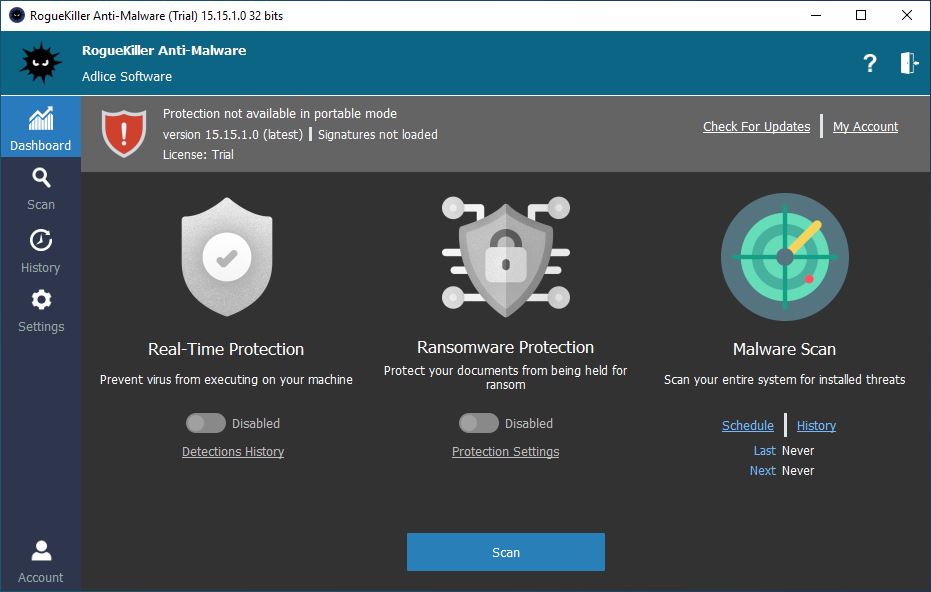Open the History clock sidebar item

(40, 251)
